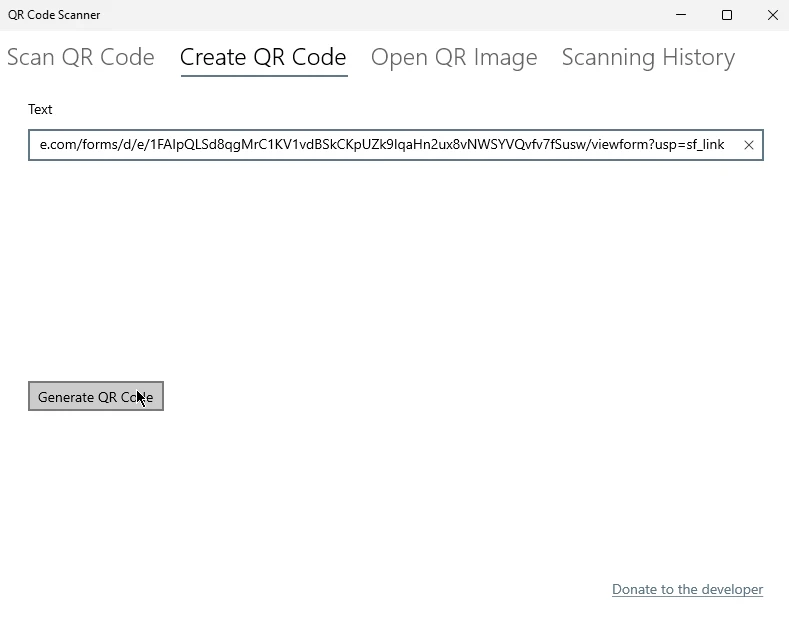Switch to the Scan QR Code tab
789x629 pixels.
tap(80, 57)
